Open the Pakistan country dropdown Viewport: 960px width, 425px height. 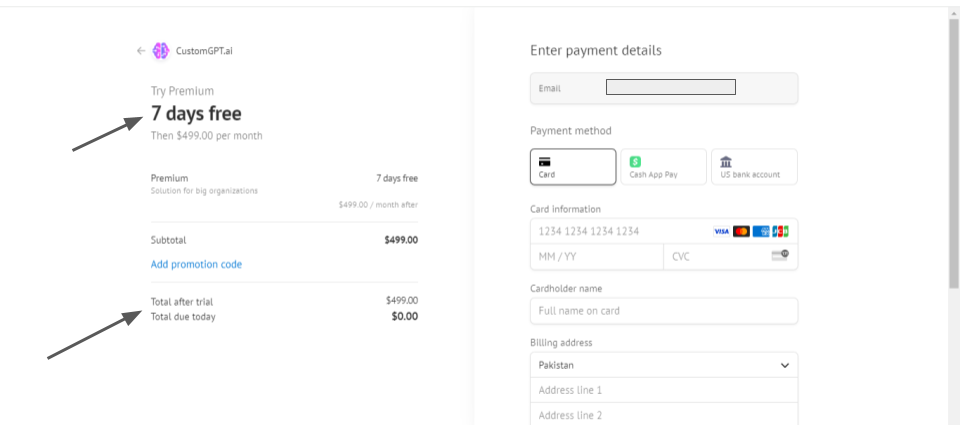click(x=664, y=365)
